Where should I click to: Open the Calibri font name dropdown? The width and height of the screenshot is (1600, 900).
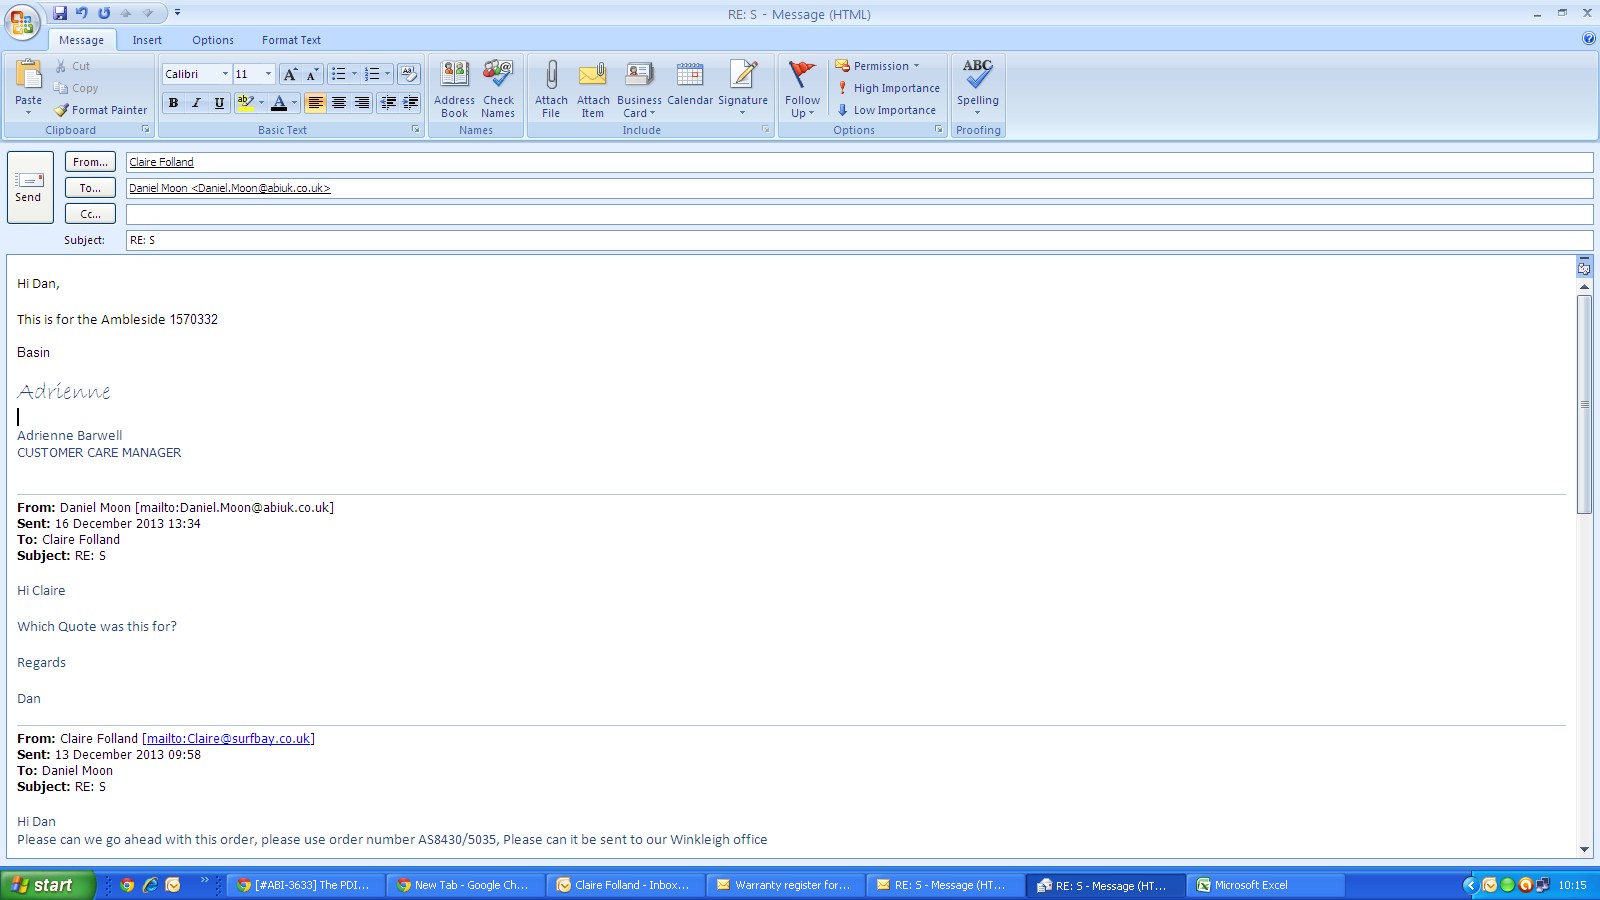point(225,74)
